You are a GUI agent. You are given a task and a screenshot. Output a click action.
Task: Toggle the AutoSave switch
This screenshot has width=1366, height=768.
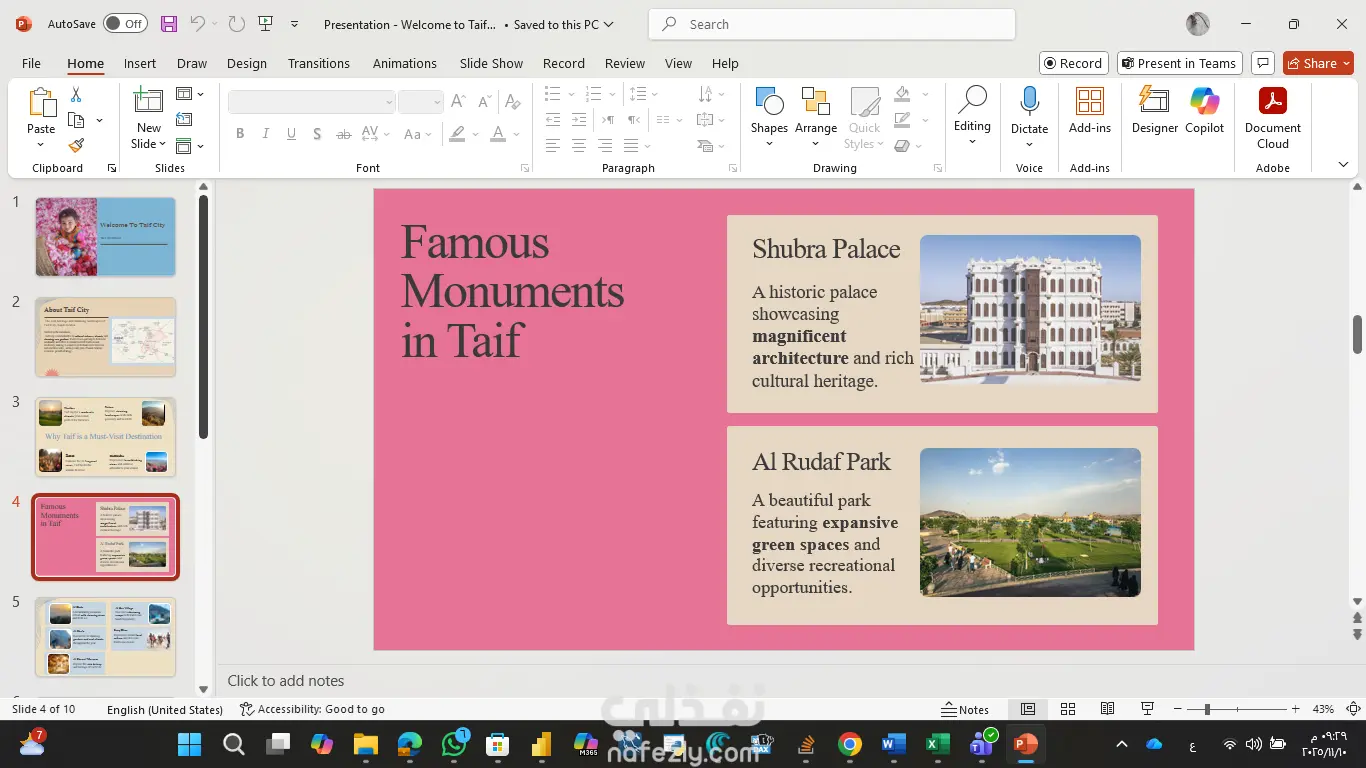pyautogui.click(x=125, y=24)
